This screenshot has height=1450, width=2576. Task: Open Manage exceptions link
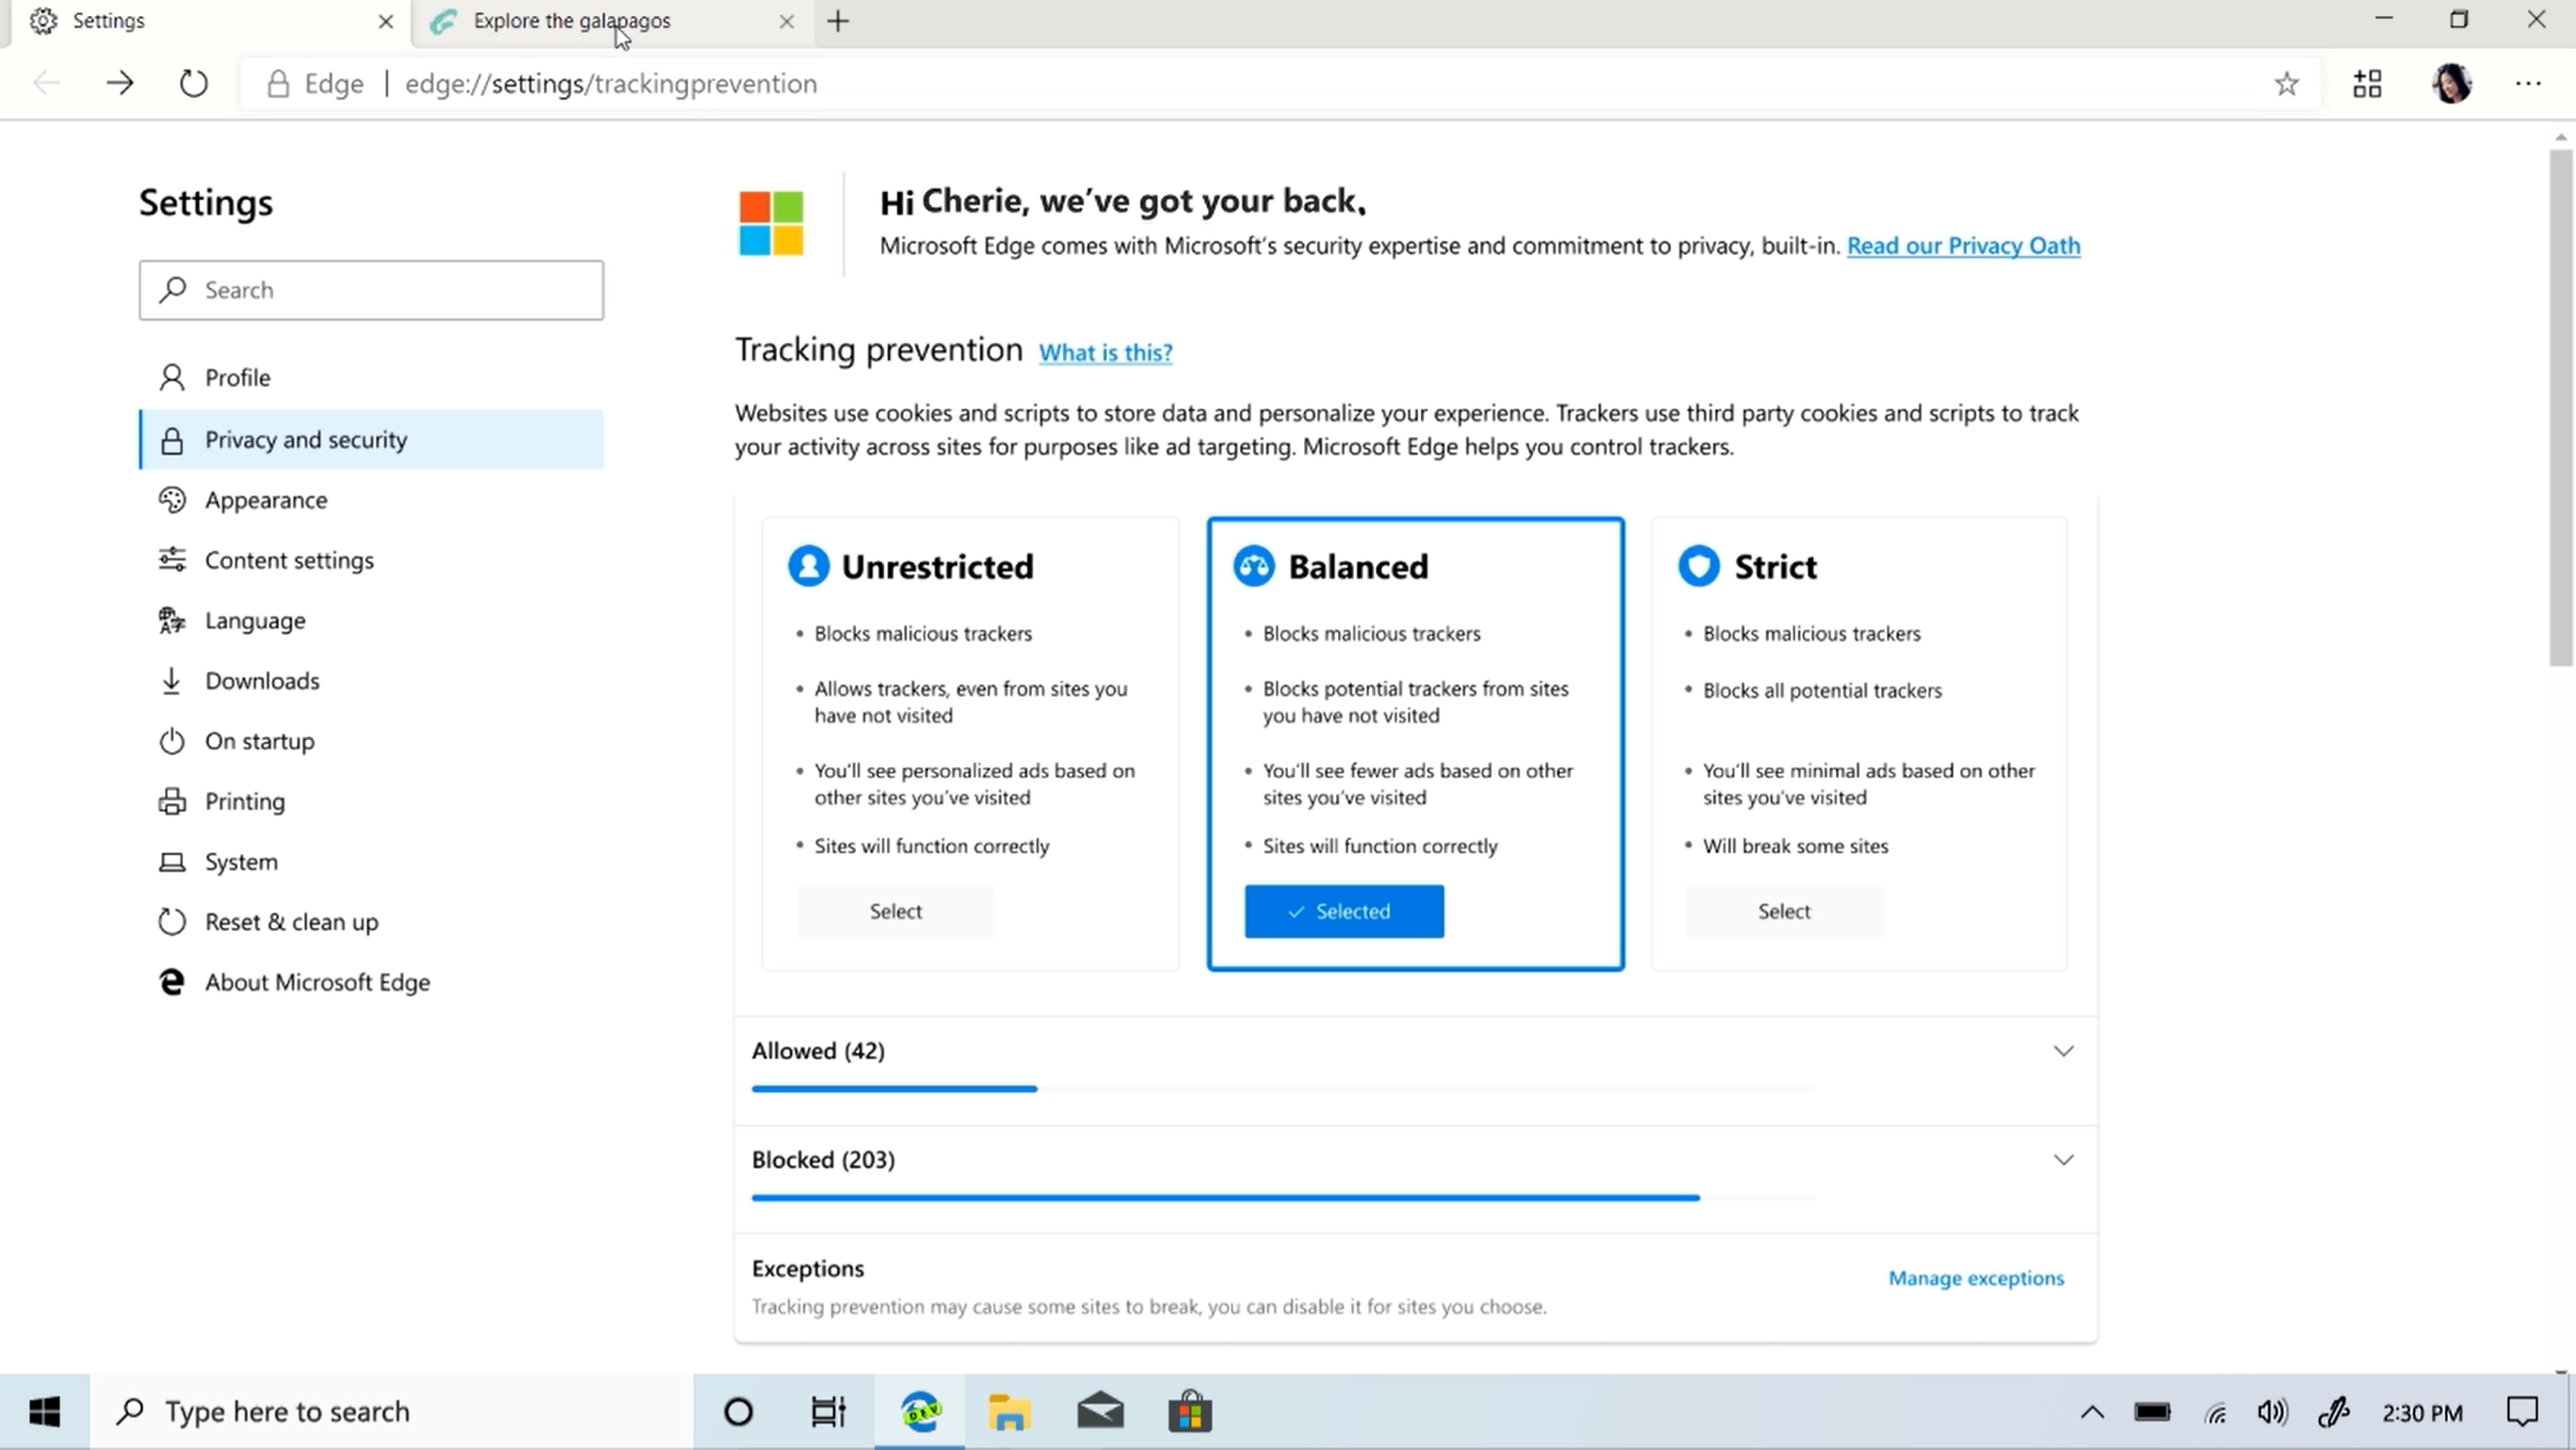tap(1975, 1278)
